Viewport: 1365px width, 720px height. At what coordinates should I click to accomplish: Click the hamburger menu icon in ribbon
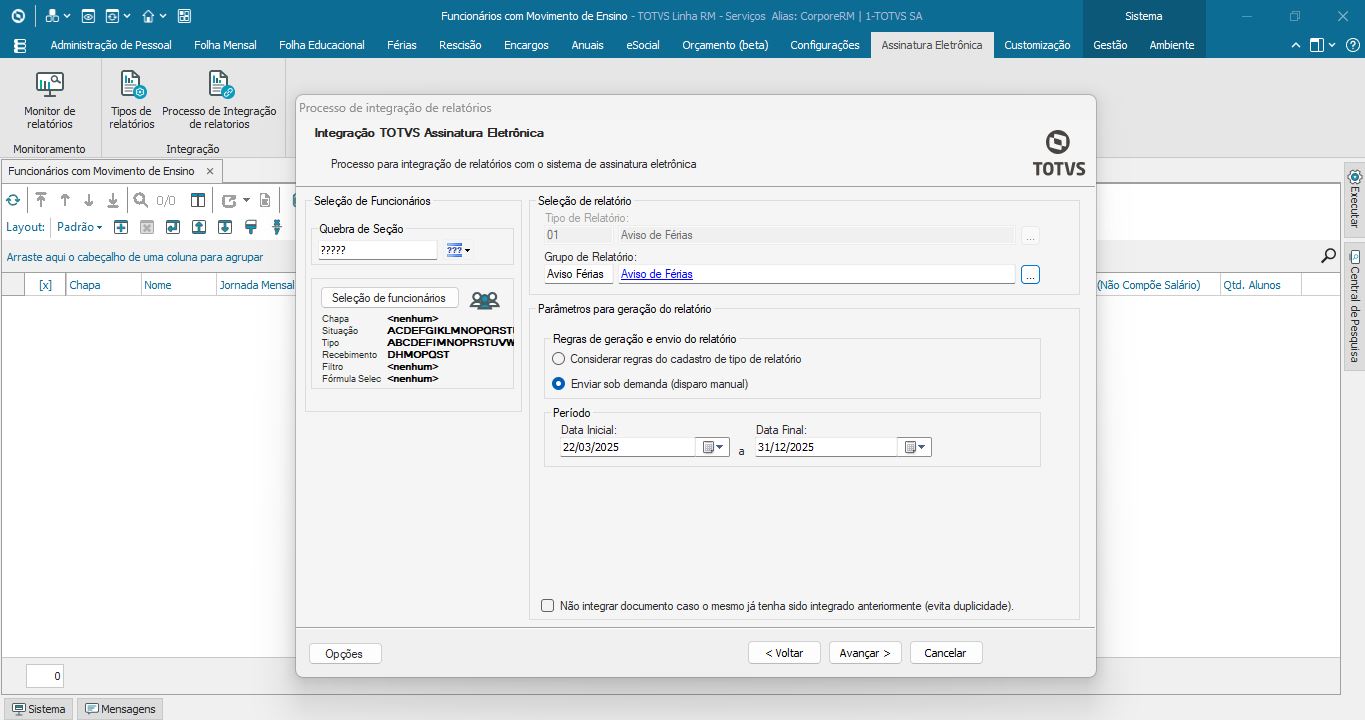[x=20, y=45]
